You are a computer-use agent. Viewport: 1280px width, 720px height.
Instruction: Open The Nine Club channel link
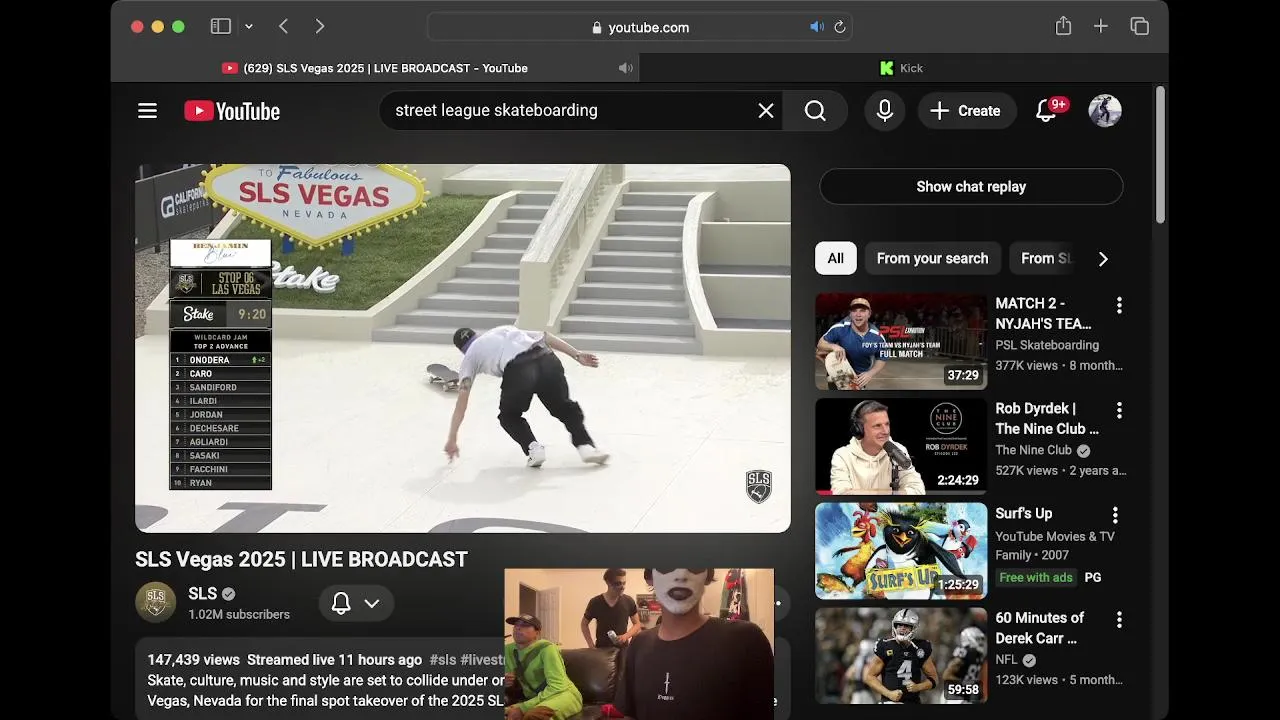pyautogui.click(x=1033, y=450)
